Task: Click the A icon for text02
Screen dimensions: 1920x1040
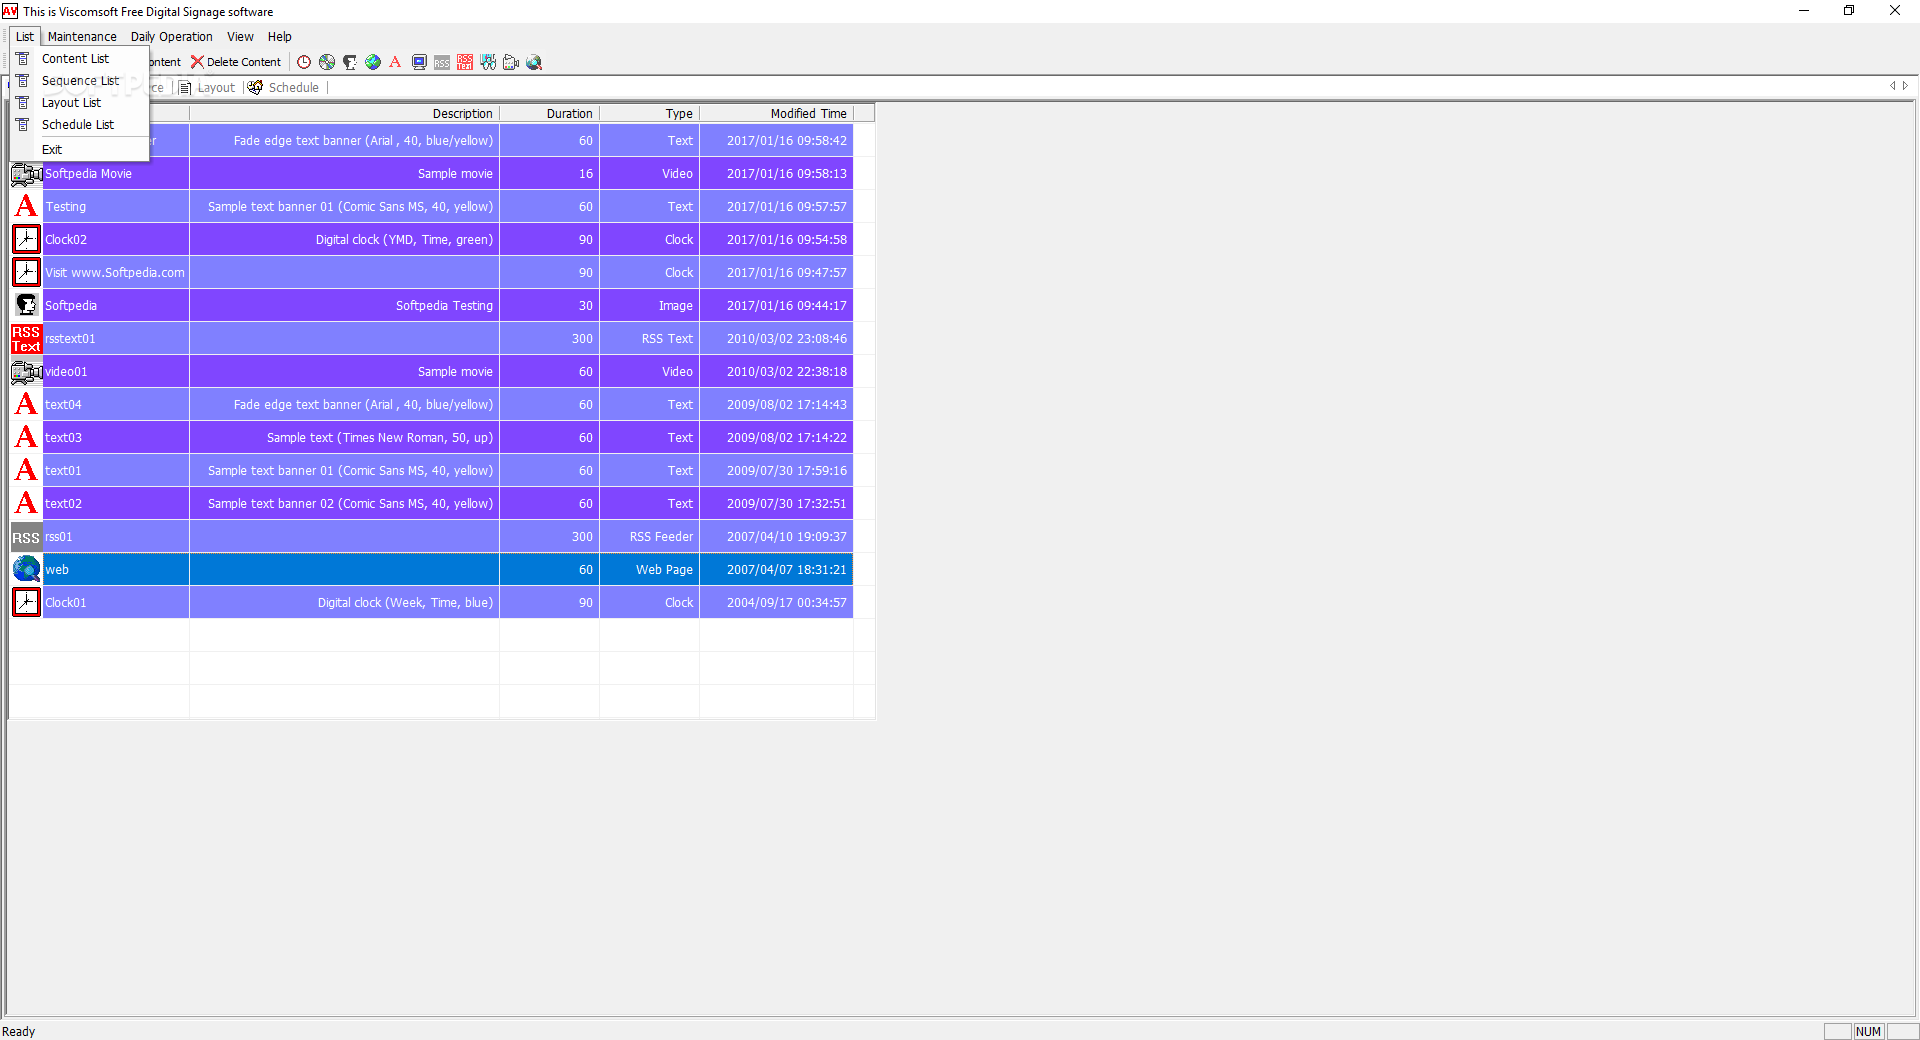Action: click(x=26, y=504)
